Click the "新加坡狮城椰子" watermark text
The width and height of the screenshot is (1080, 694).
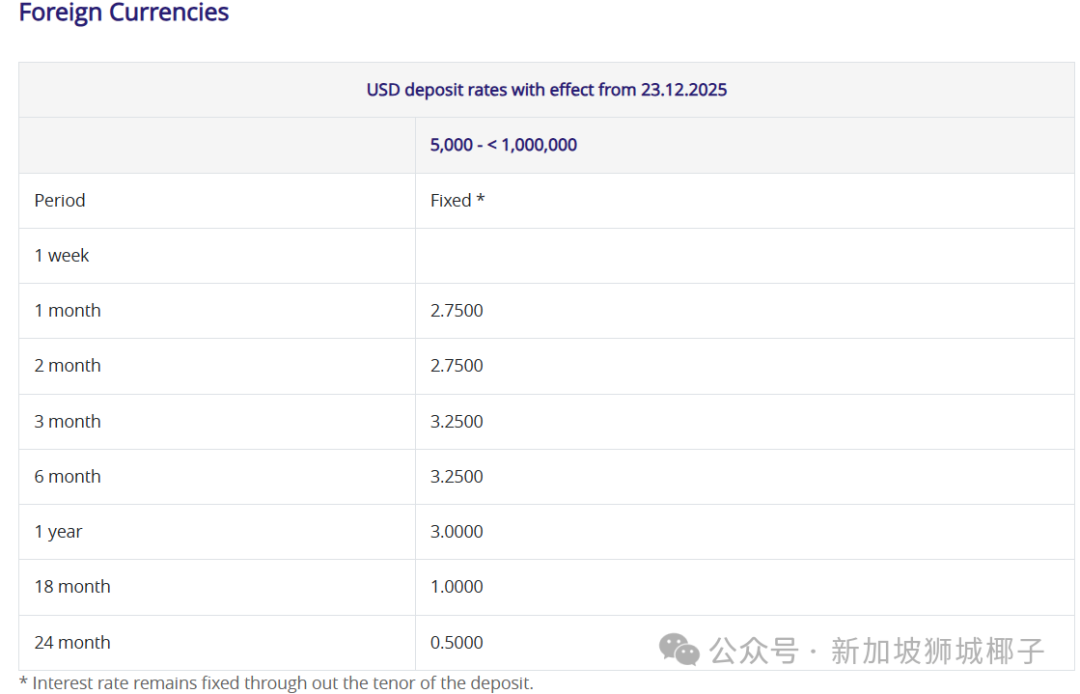(937, 651)
